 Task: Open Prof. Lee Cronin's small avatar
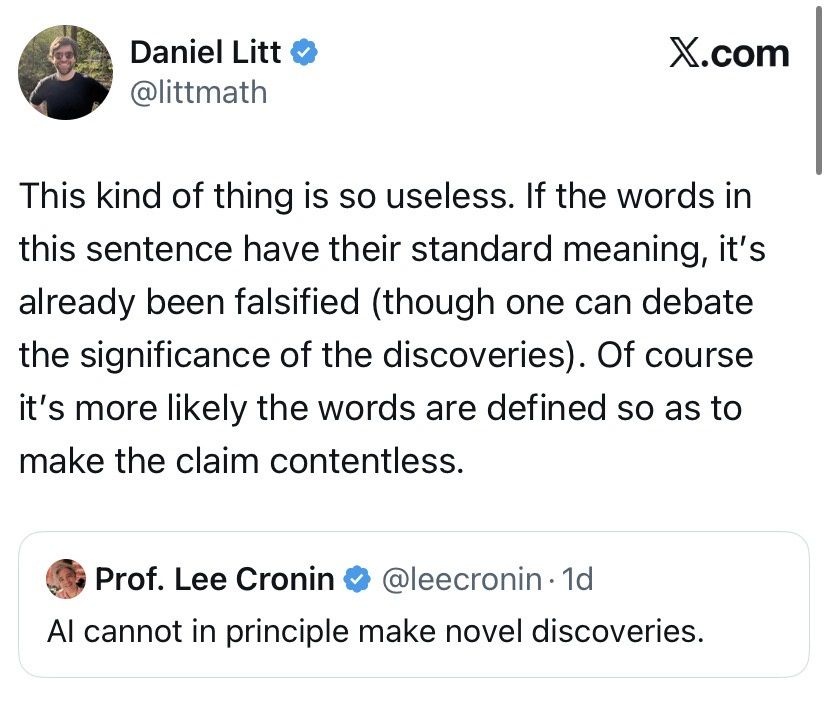[x=65, y=579]
